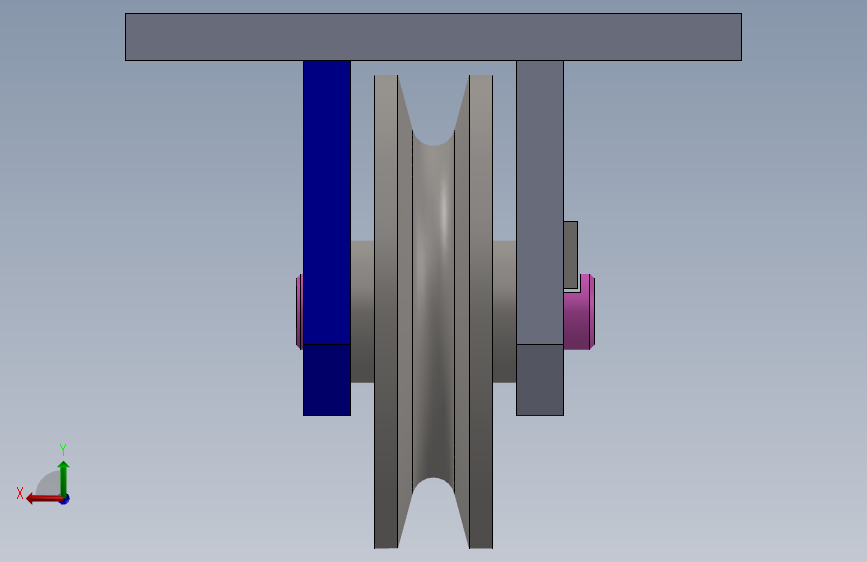Click the red X axis arrow of the triad
The height and width of the screenshot is (562, 867).
43,499
